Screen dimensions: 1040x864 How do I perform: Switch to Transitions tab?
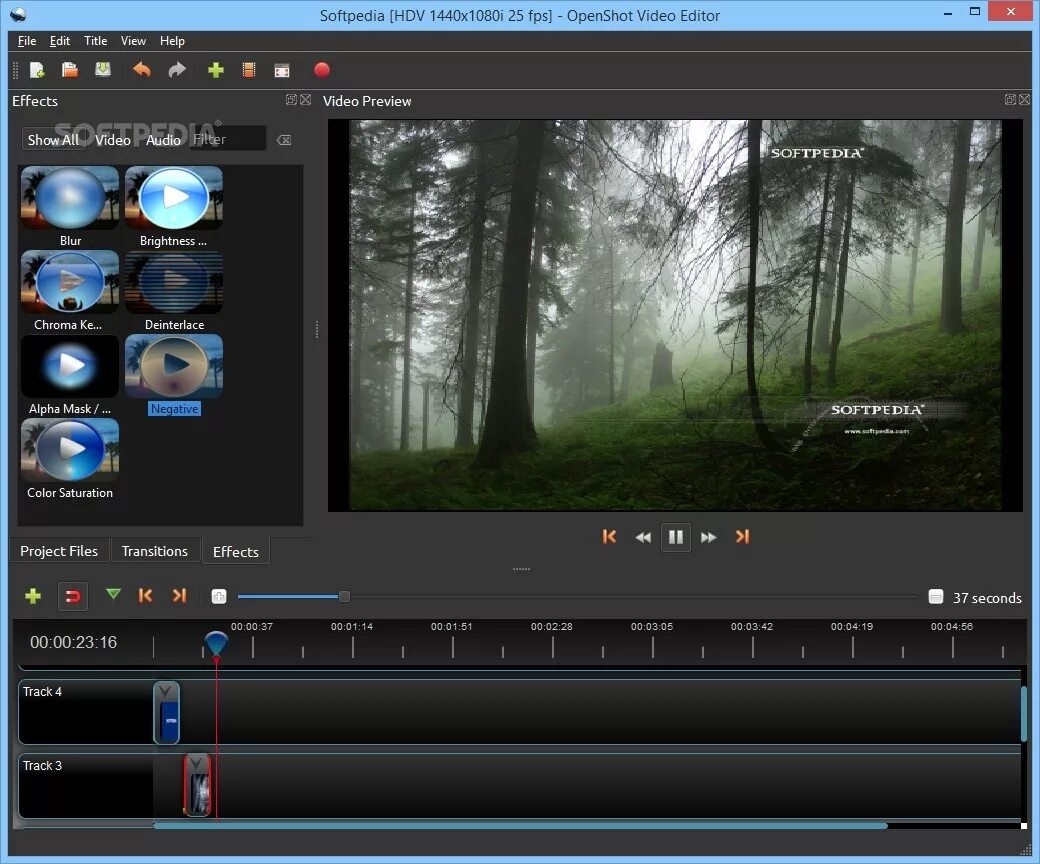[x=155, y=551]
